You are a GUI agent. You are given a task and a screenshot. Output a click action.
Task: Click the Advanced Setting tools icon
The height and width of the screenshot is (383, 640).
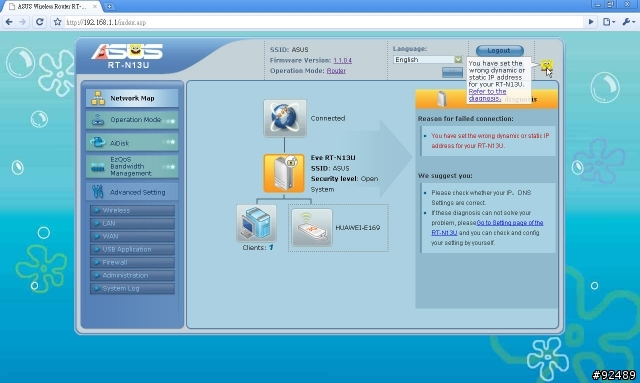pos(98,192)
